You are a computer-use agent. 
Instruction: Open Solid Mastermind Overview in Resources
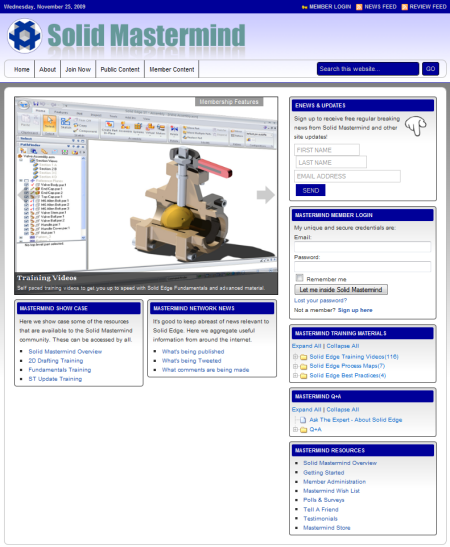tap(340, 463)
